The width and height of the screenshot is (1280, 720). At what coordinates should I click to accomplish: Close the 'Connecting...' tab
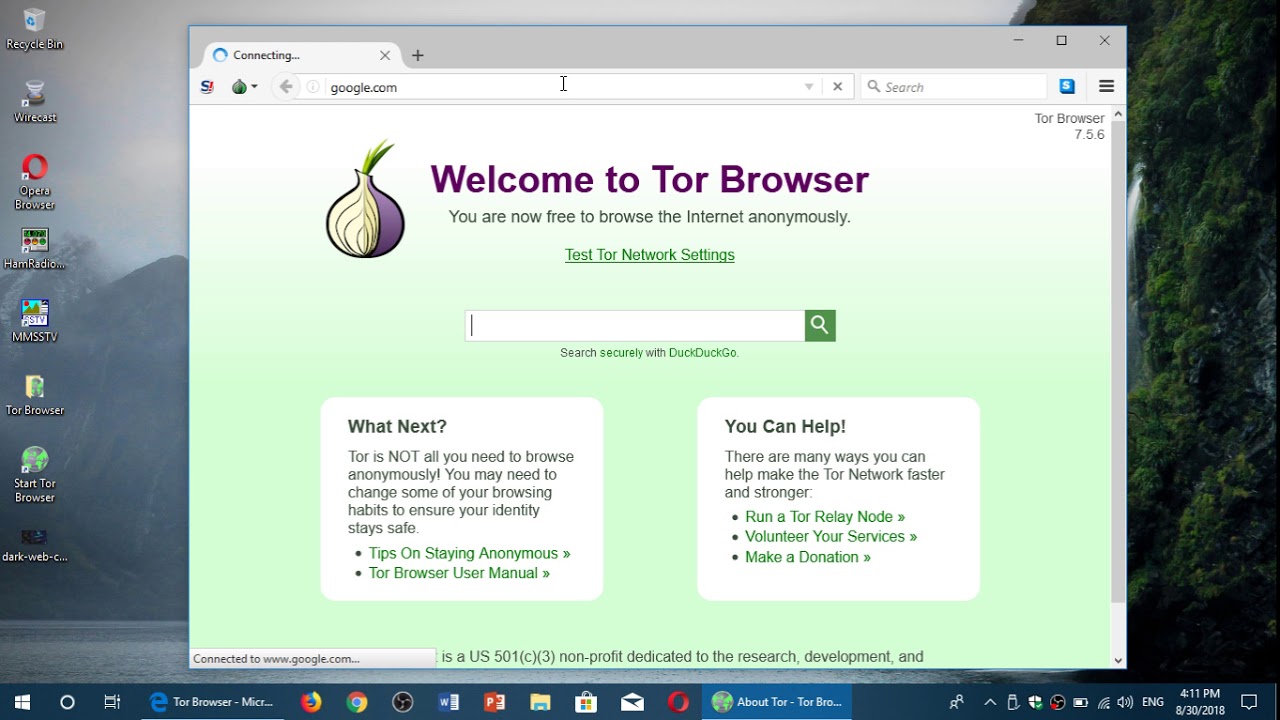pos(385,55)
